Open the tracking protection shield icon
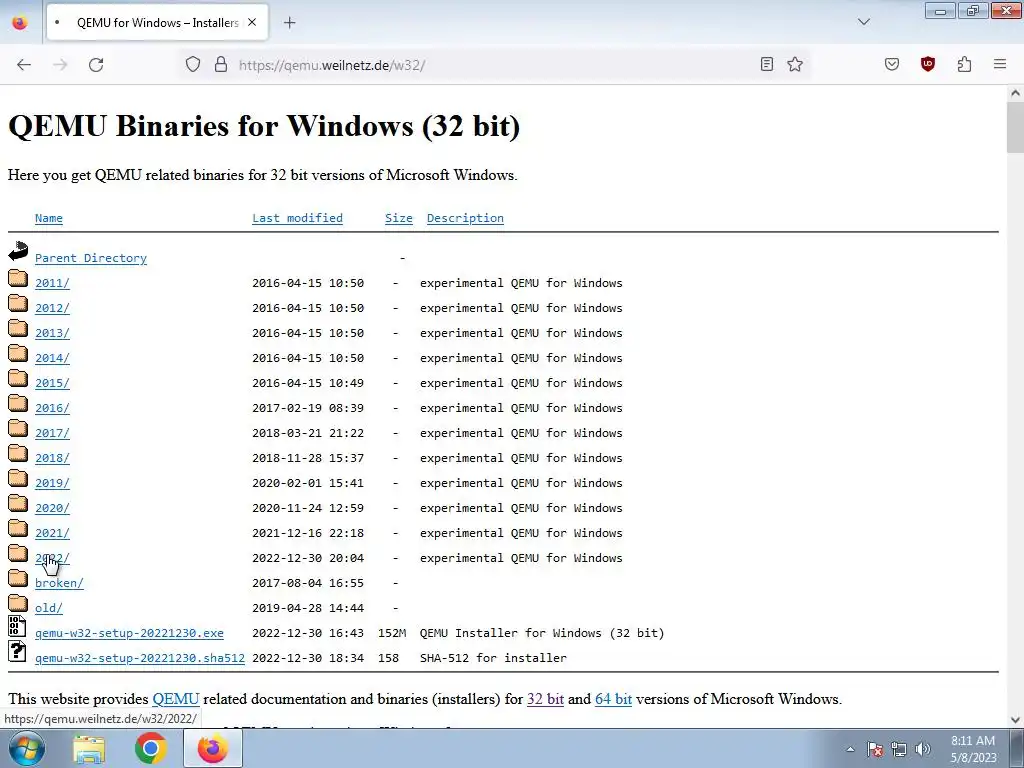 (193, 65)
